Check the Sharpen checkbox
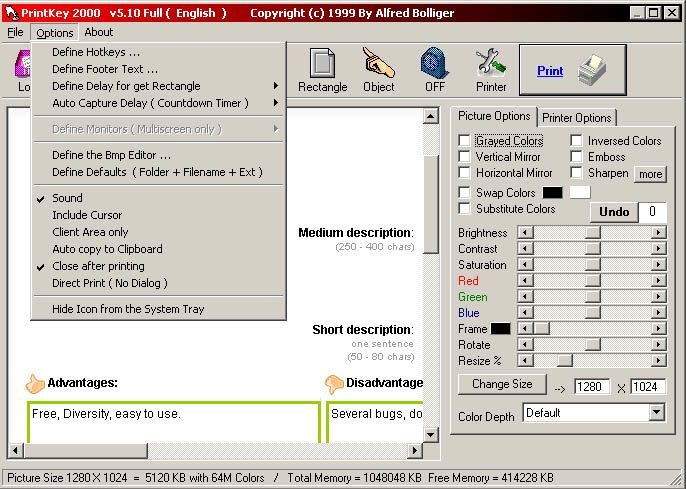Image resolution: width=686 pixels, height=489 pixels. [x=576, y=172]
